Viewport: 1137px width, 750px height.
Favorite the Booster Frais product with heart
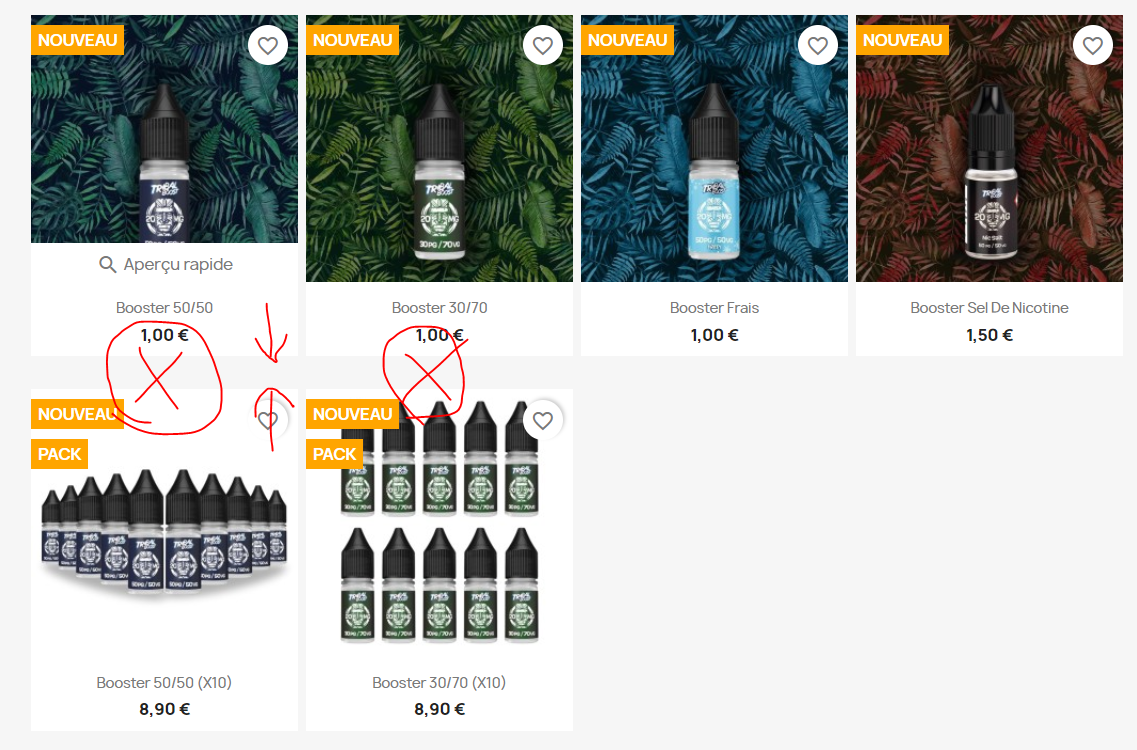point(817,45)
